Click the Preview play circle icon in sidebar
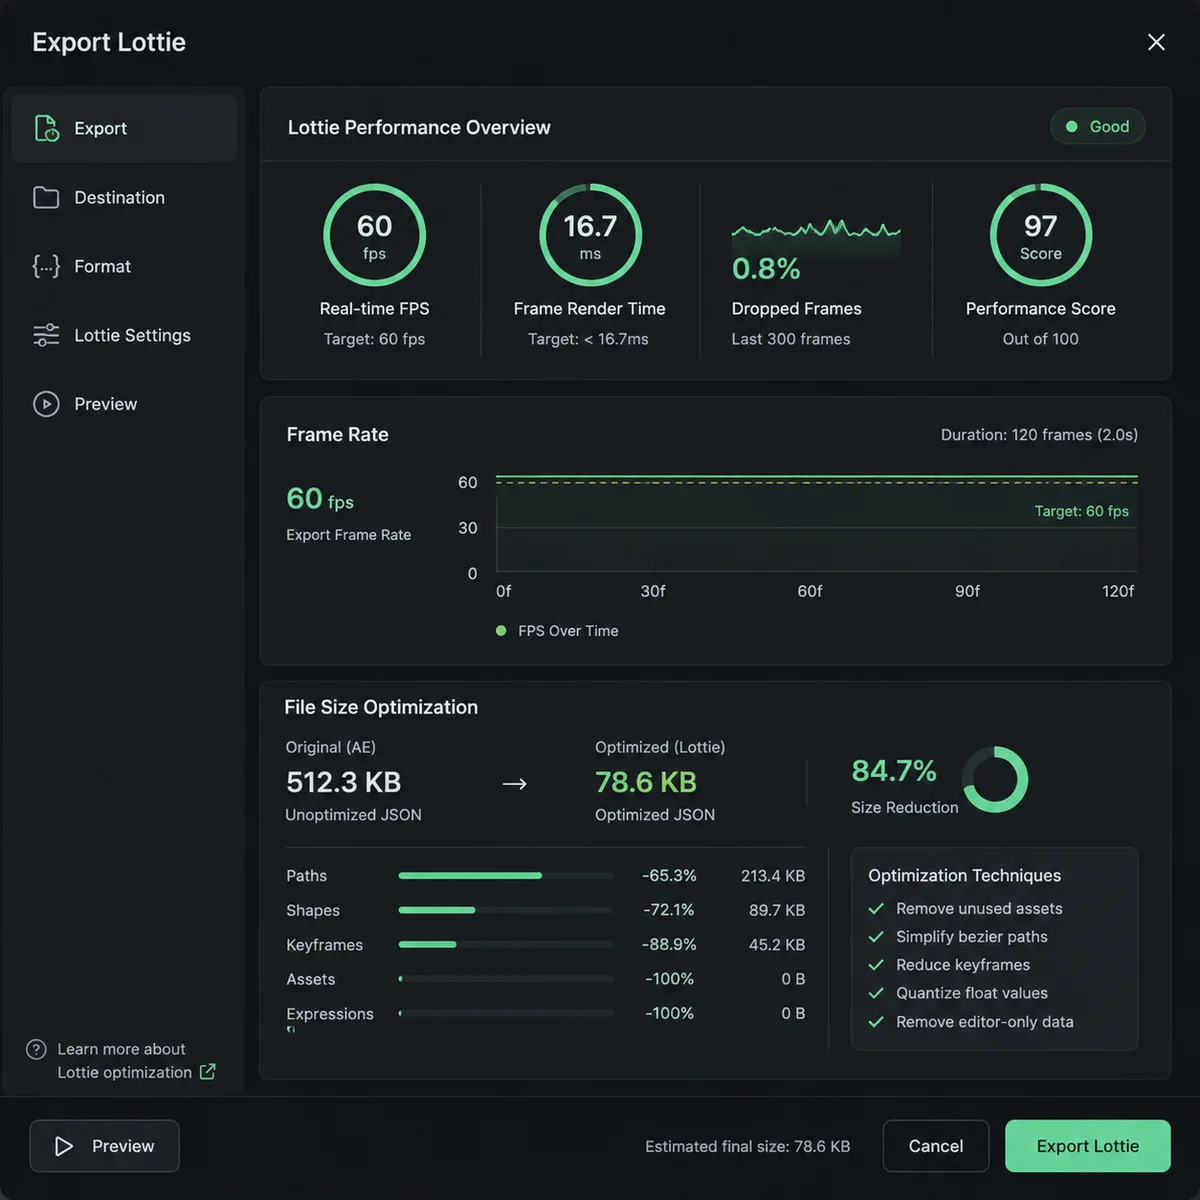Viewport: 1200px width, 1200px height. coord(46,404)
